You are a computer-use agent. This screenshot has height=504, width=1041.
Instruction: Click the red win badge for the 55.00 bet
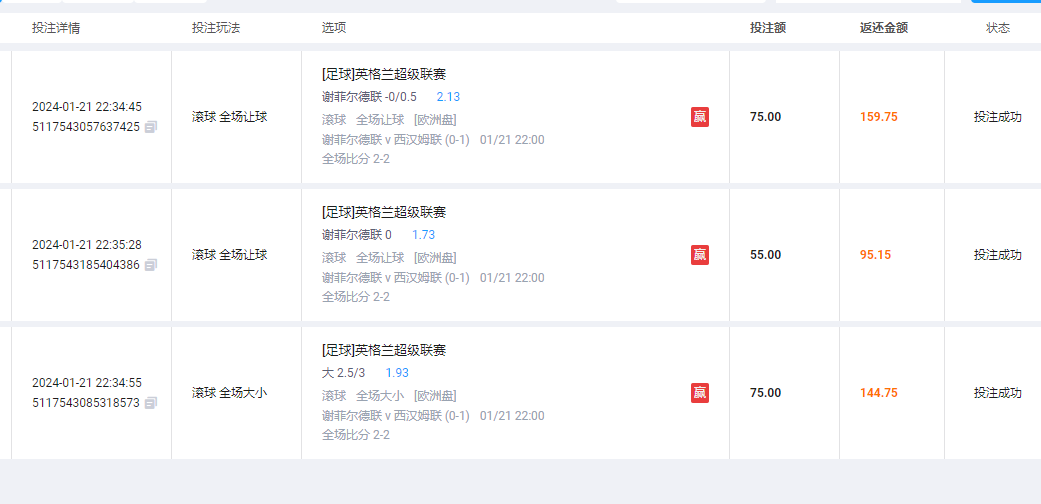tap(700, 255)
